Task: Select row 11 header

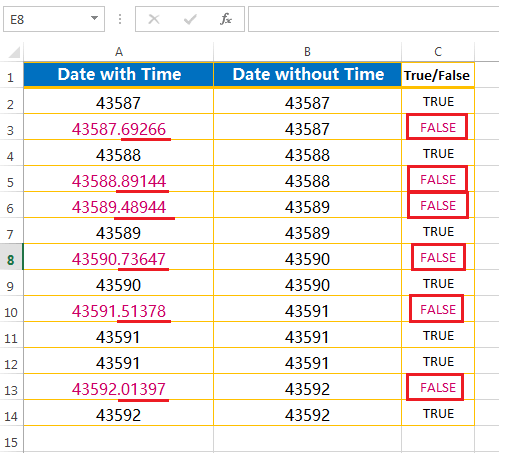Action: point(11,335)
